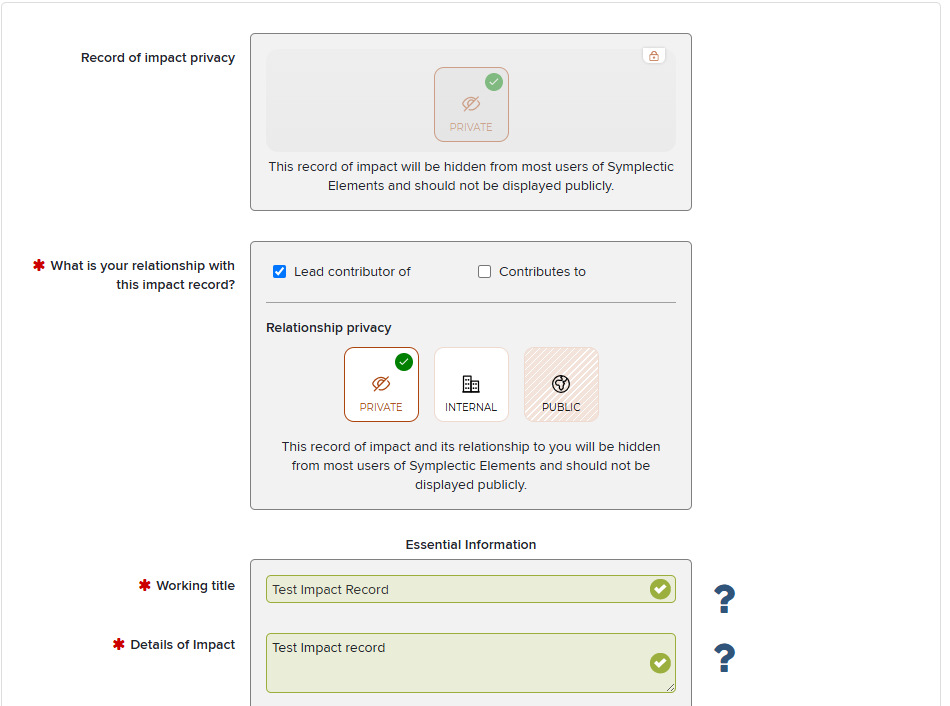Click the green tick inside the Working title field
The height and width of the screenshot is (706, 950).
pyautogui.click(x=660, y=589)
